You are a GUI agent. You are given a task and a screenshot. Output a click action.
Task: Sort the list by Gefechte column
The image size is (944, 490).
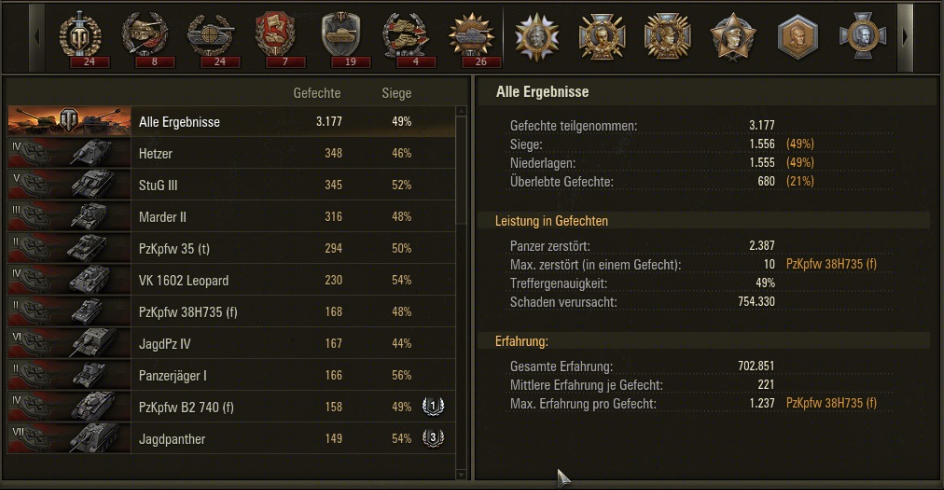coord(317,94)
